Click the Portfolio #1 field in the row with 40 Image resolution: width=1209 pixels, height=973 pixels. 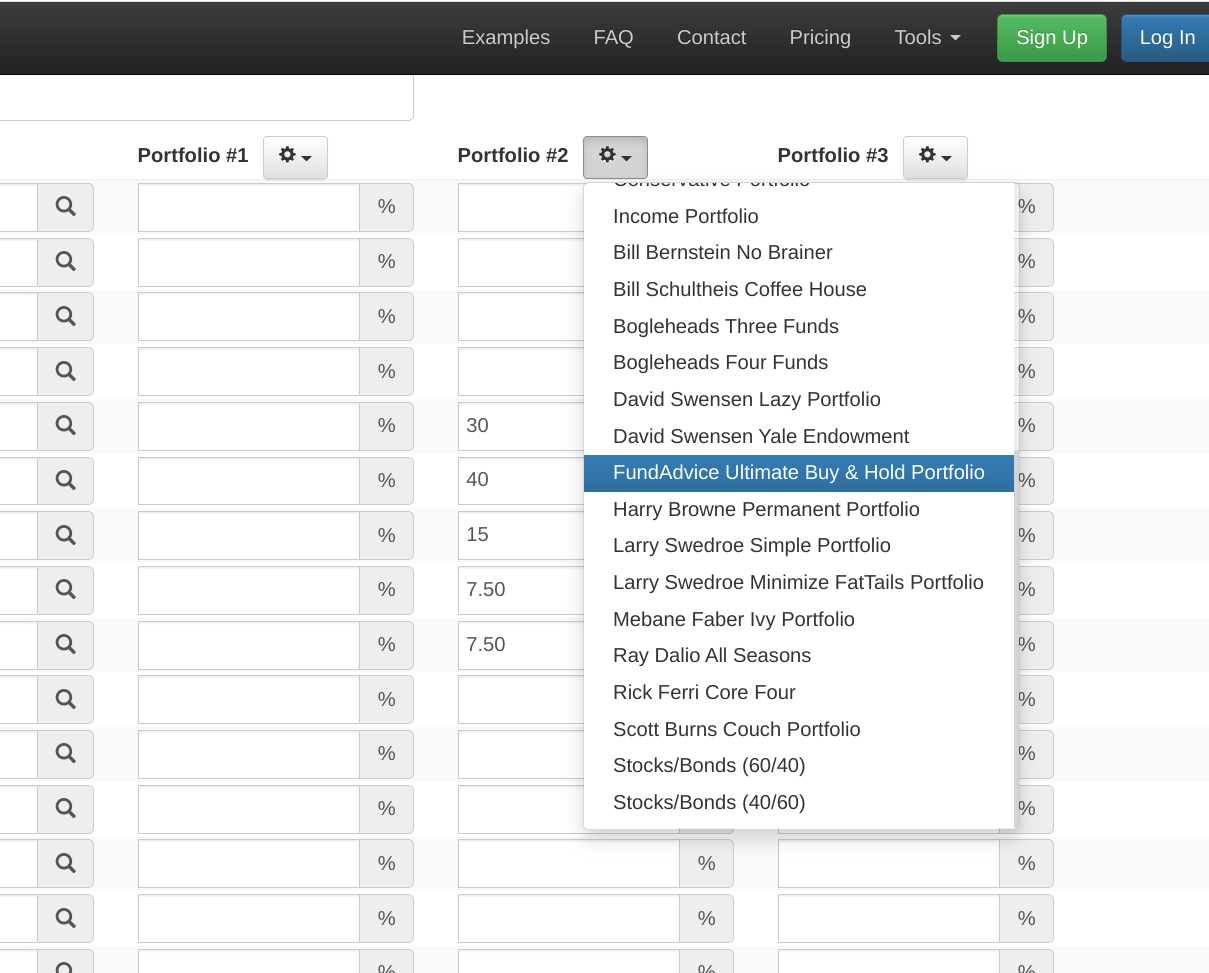249,481
